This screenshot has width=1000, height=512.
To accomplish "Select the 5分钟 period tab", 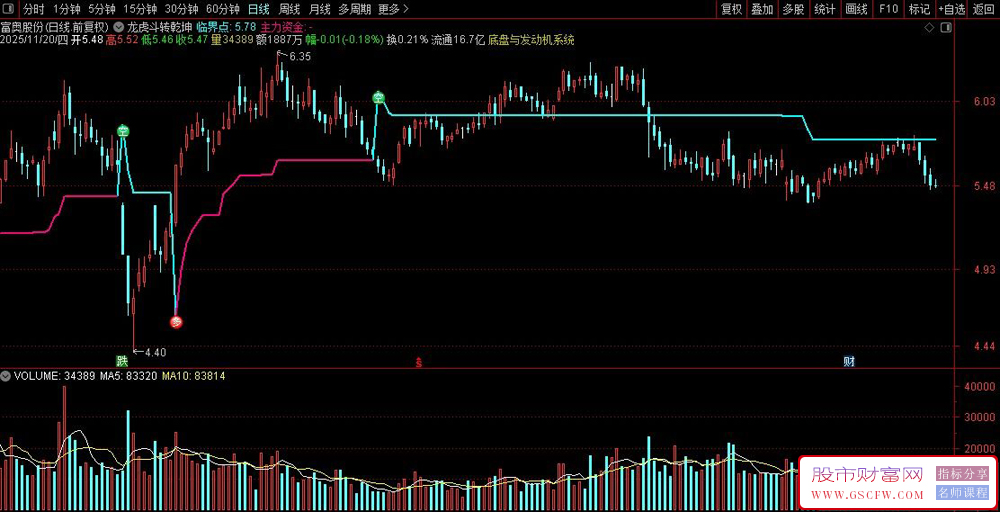I will 101,9.
